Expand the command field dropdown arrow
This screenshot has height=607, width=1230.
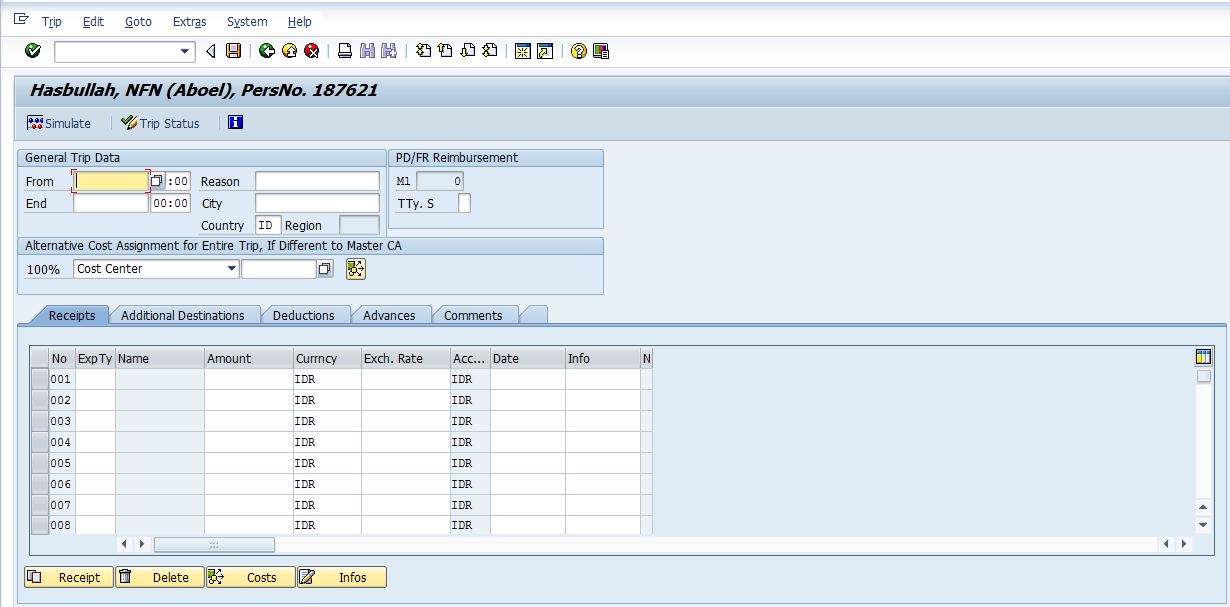pos(185,50)
